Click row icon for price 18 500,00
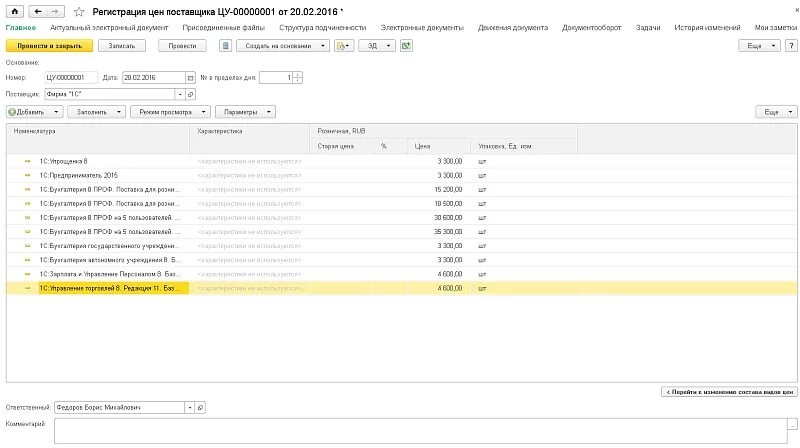The width and height of the screenshot is (800, 448). pyautogui.click(x=28, y=204)
